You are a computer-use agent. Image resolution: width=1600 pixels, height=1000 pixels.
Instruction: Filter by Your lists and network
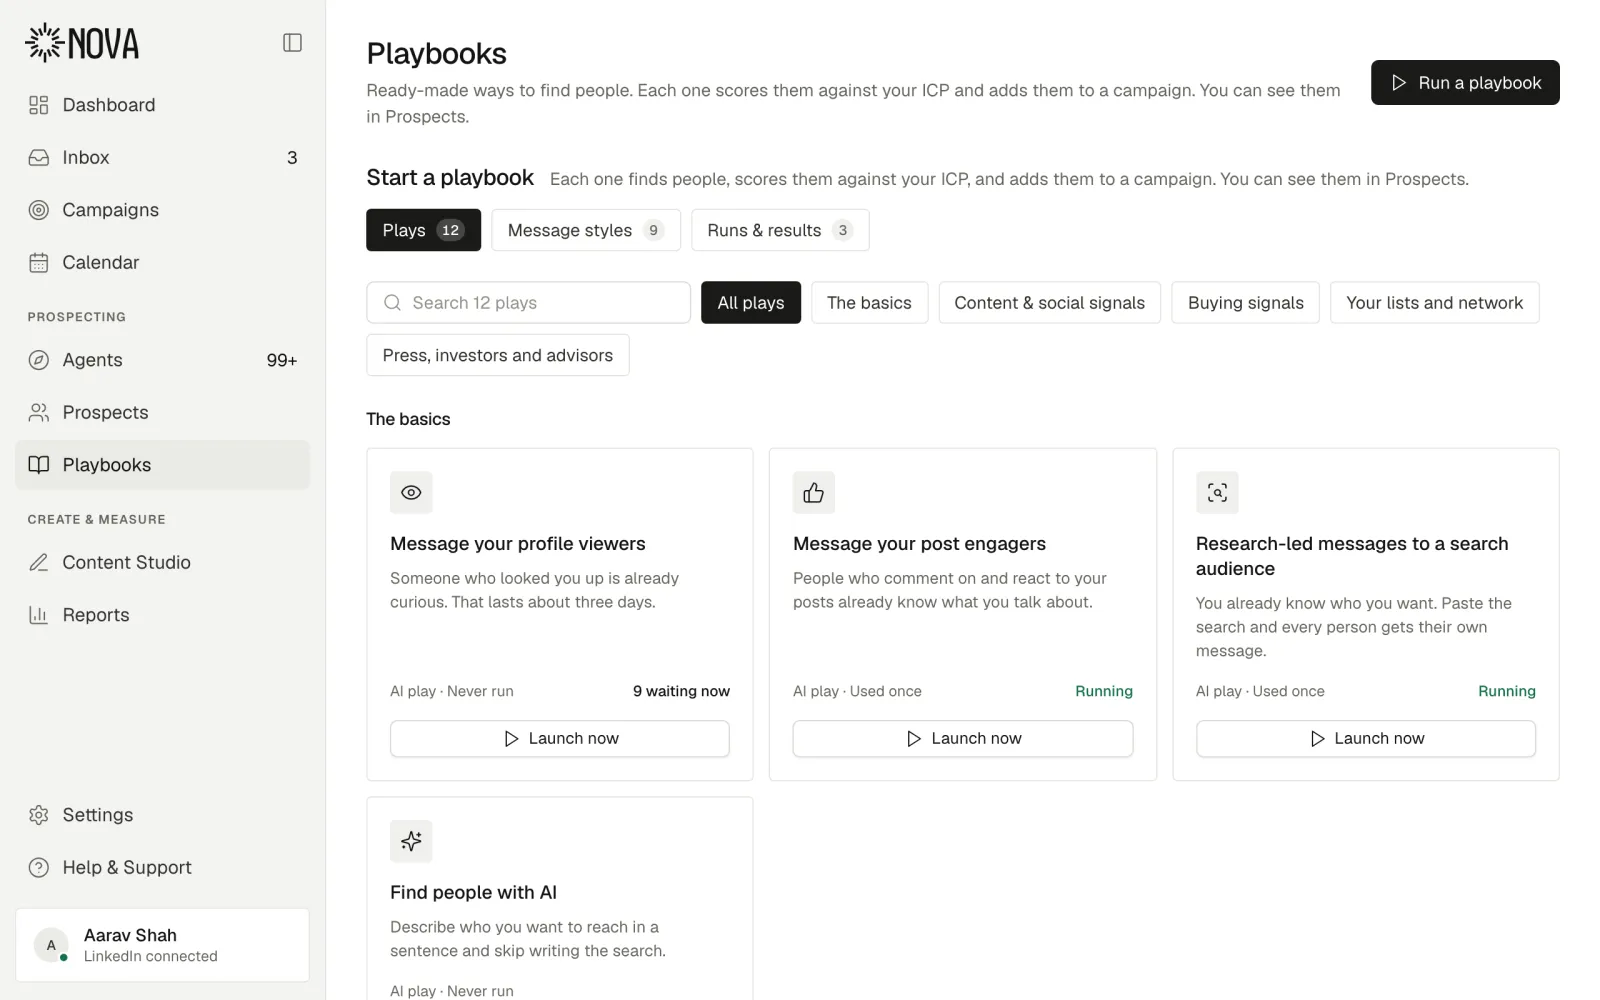pos(1434,303)
